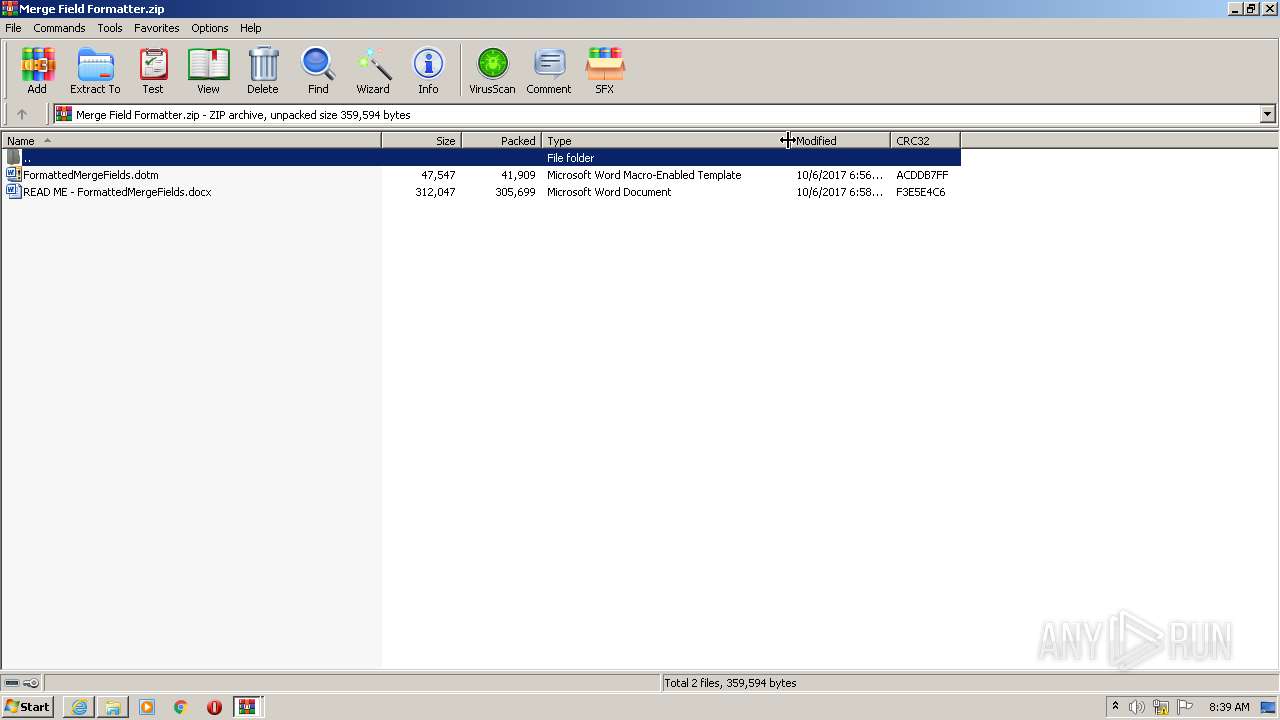Image resolution: width=1280 pixels, height=720 pixels.
Task: Open the Tools menu
Action: [x=110, y=28]
